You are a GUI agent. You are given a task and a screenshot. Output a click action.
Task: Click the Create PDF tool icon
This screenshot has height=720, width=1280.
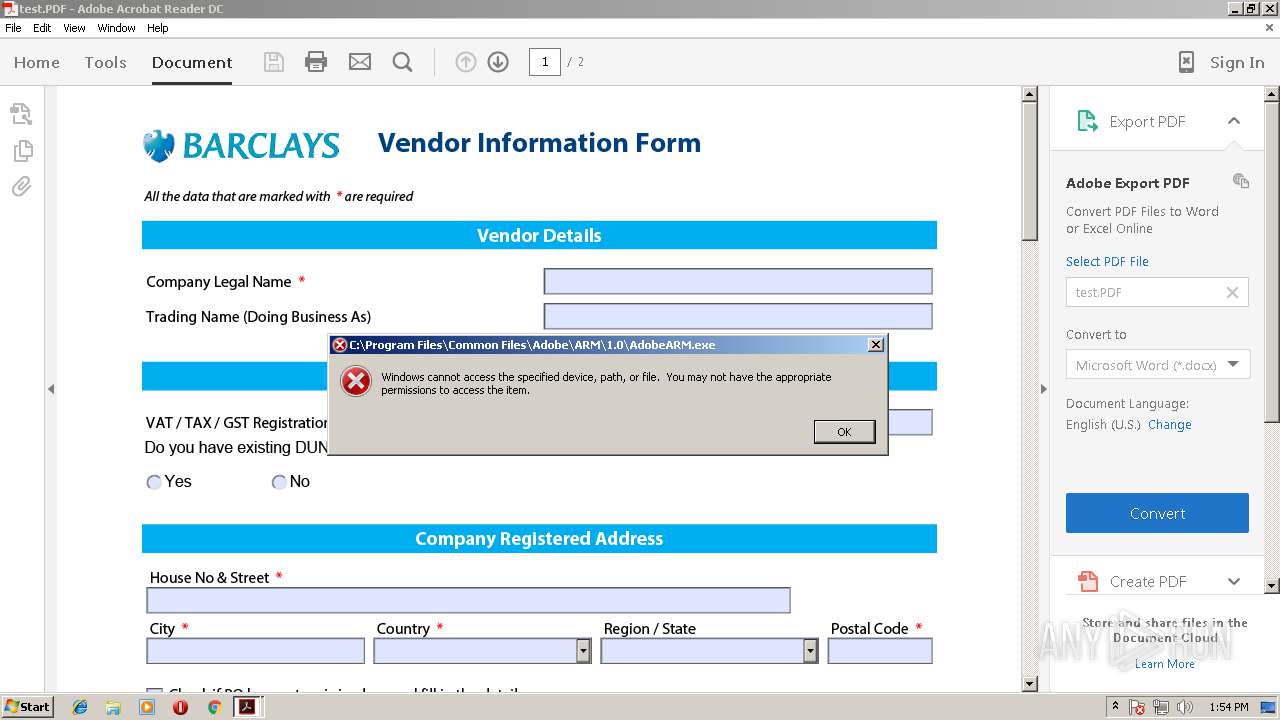1087,581
